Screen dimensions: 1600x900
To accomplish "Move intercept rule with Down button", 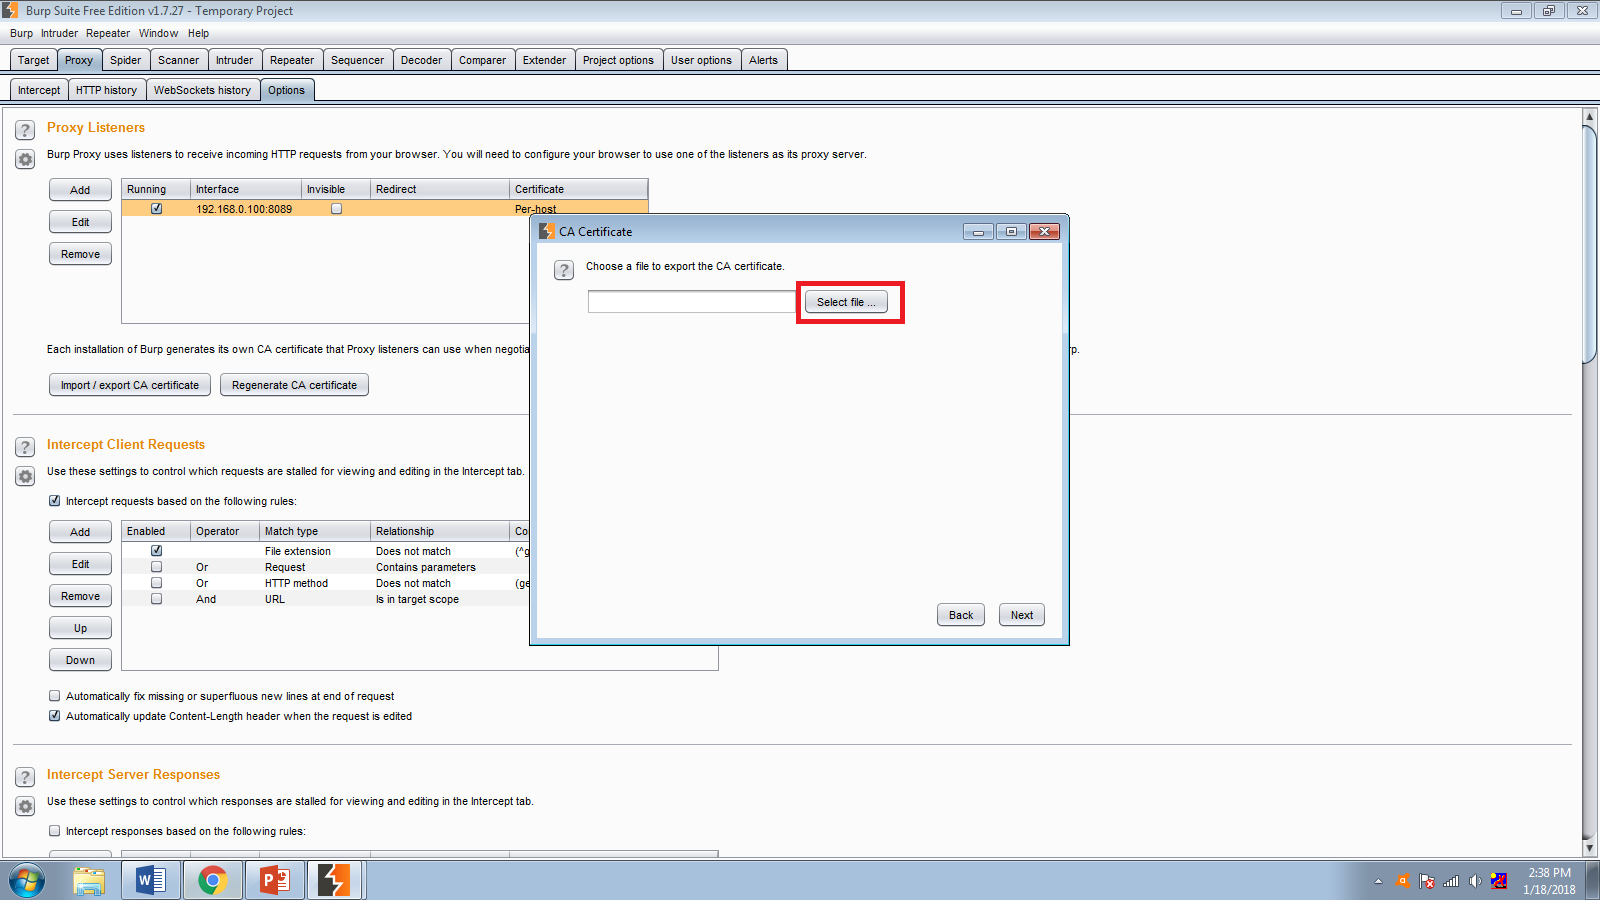I will [80, 660].
